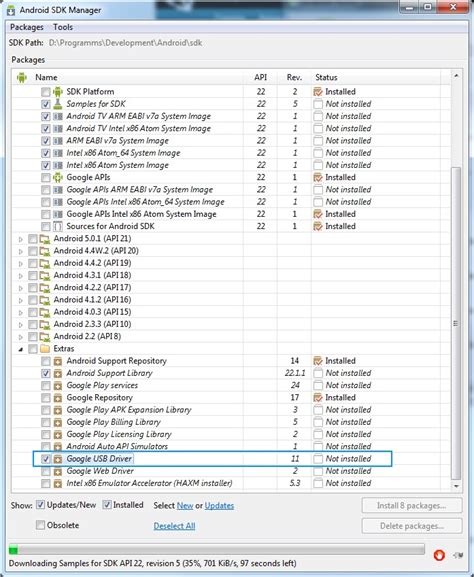Click the Sources for Android SDK icon
This screenshot has height=577, width=474.
58,226
